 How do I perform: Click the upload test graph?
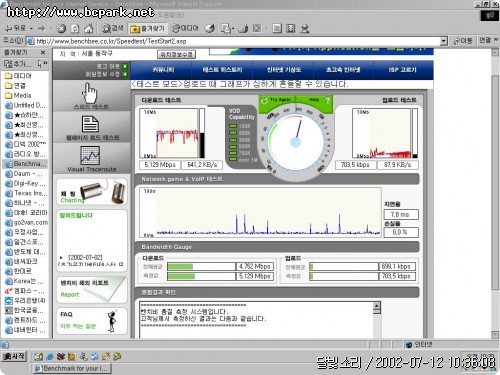[382, 133]
